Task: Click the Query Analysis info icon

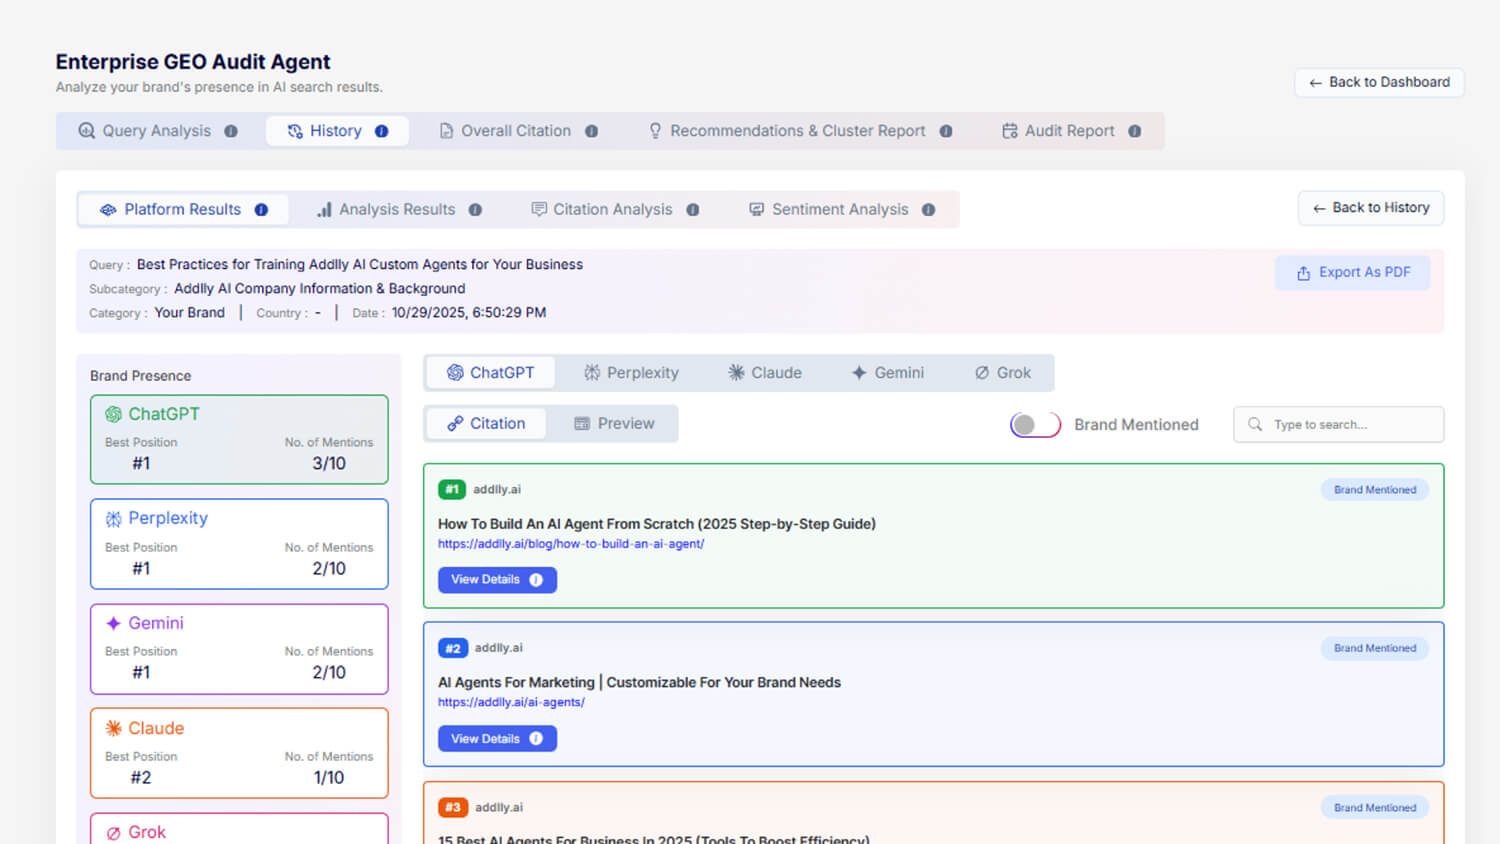Action: pyautogui.click(x=231, y=131)
